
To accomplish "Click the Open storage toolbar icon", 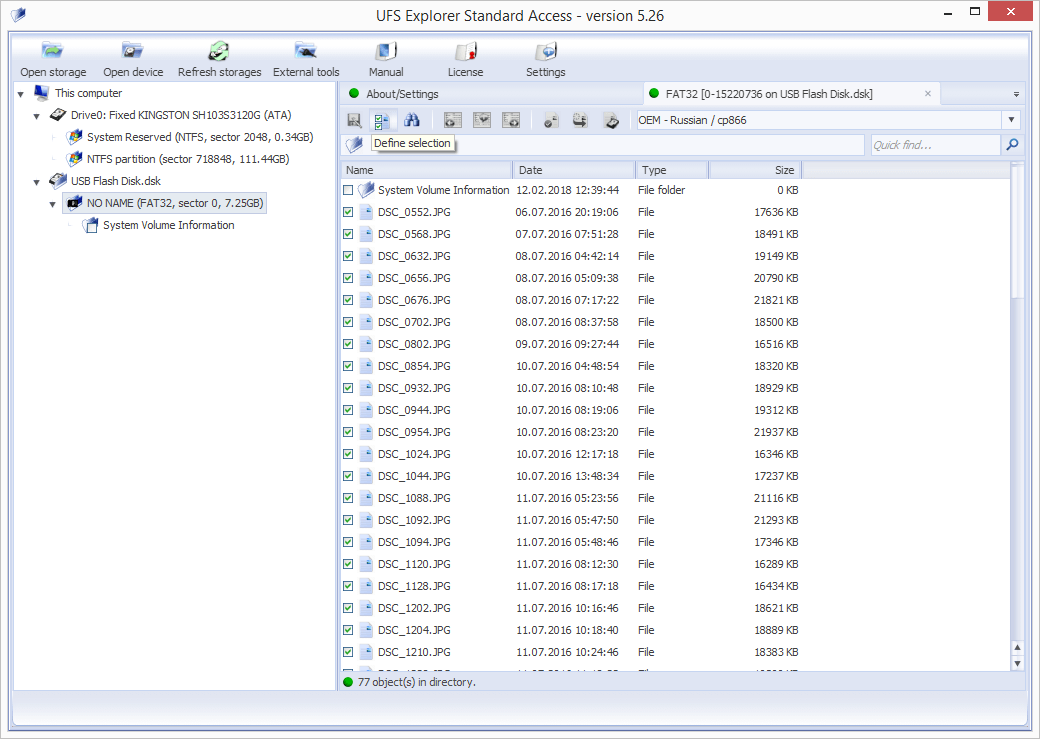I will click(x=53, y=52).
